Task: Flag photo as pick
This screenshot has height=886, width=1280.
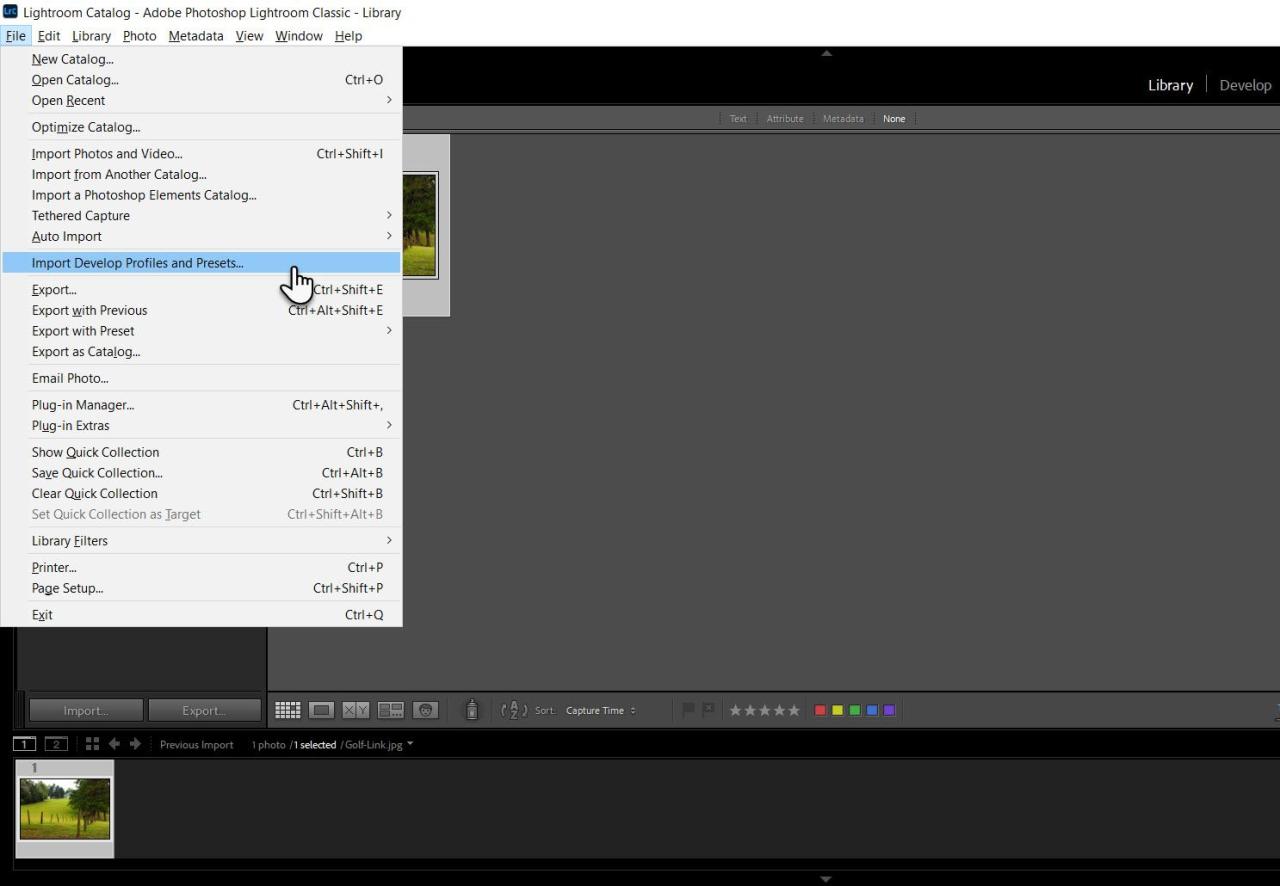Action: (x=688, y=710)
